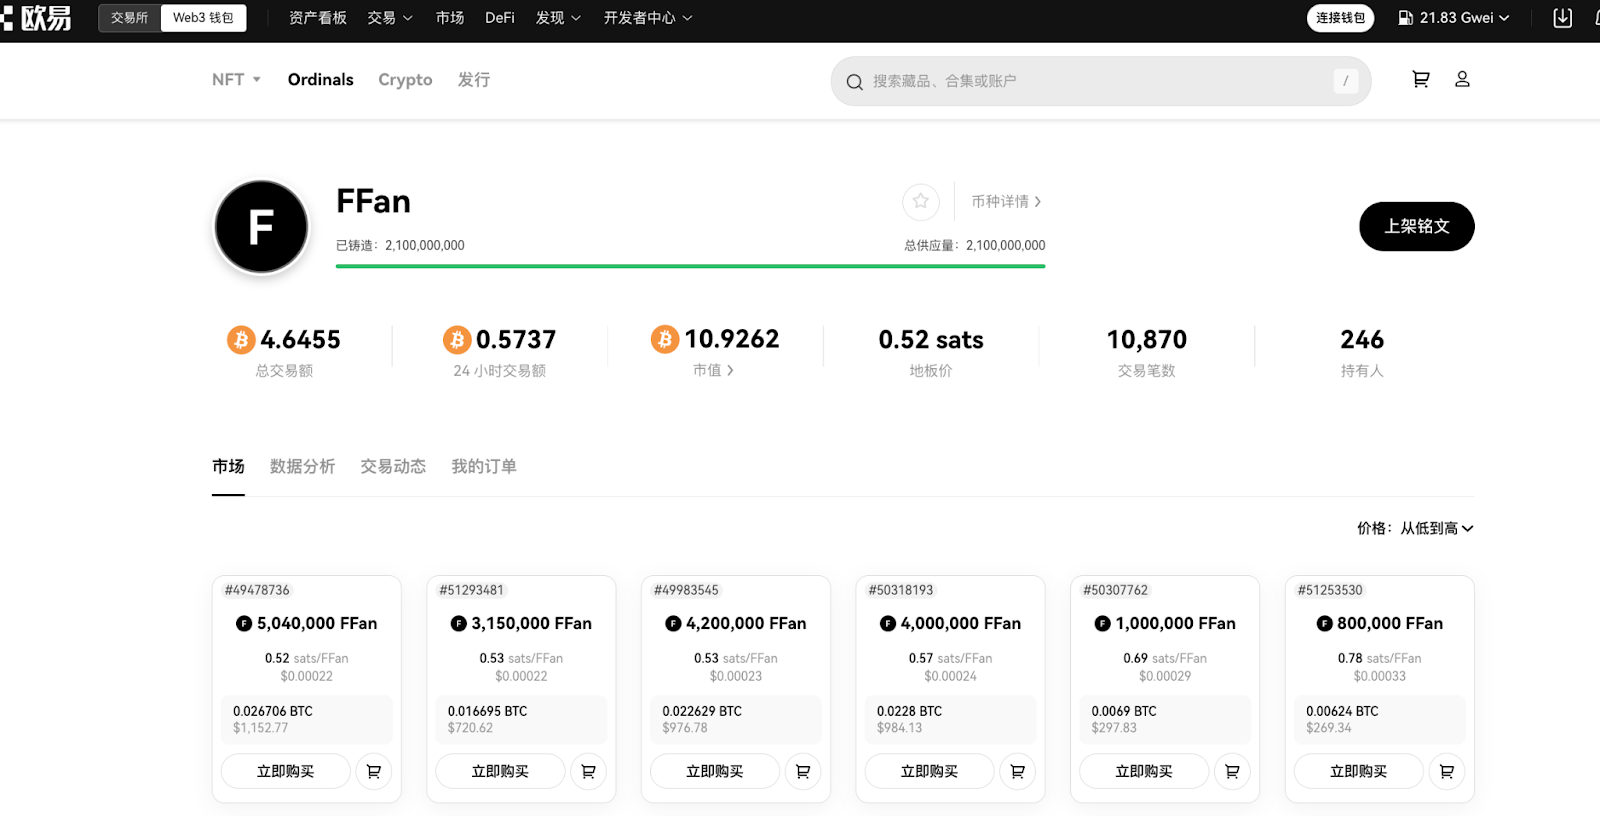Viewport: 1600px width, 816px height.
Task: Open 资产看板 menu item
Action: (317, 18)
